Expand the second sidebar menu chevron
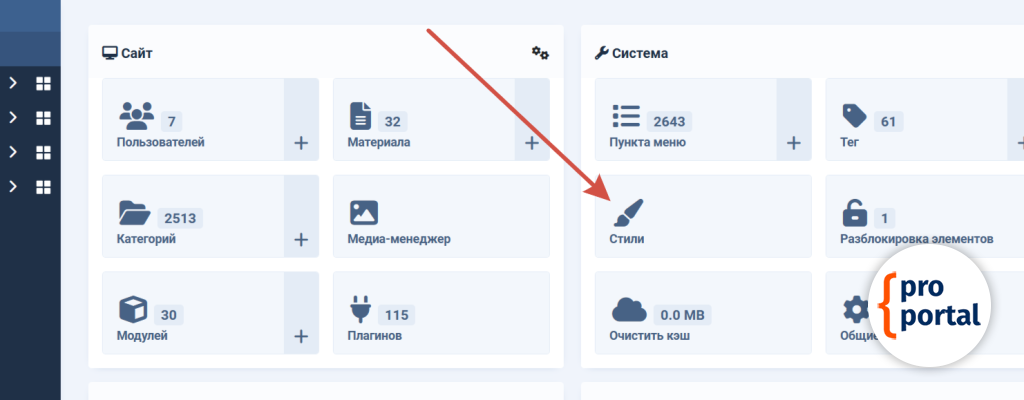The width and height of the screenshot is (1024, 400). pos(13,118)
